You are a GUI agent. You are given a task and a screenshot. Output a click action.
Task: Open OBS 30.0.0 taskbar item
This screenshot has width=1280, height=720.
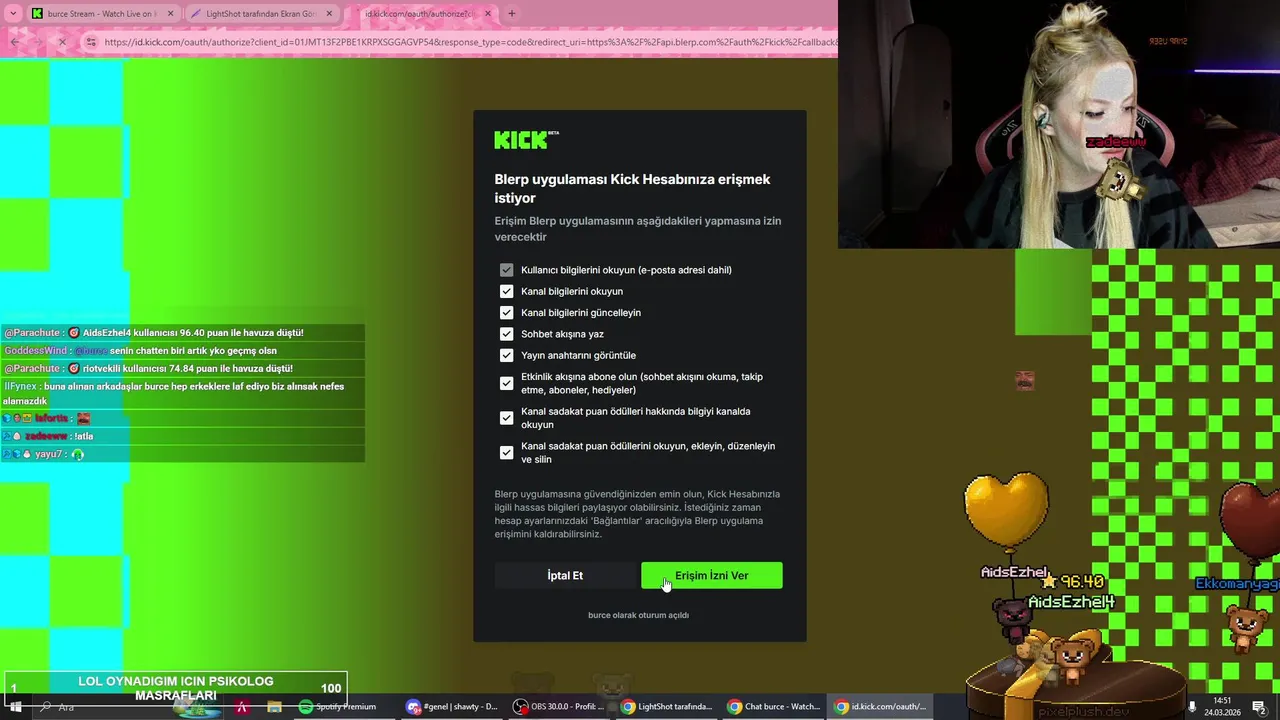click(560, 707)
